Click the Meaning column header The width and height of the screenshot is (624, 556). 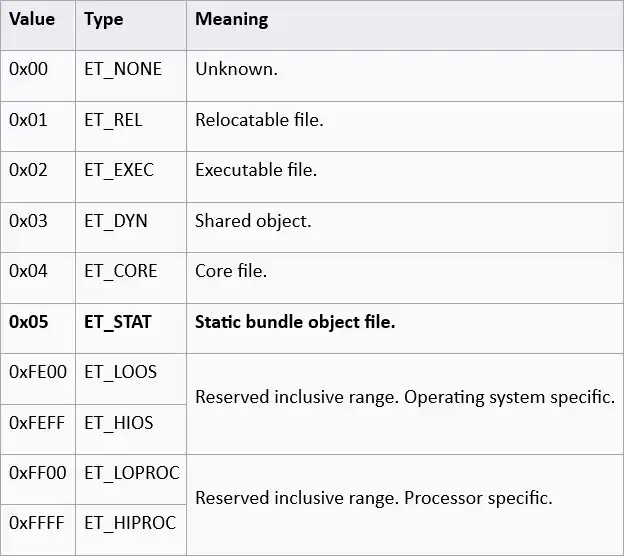point(405,25)
